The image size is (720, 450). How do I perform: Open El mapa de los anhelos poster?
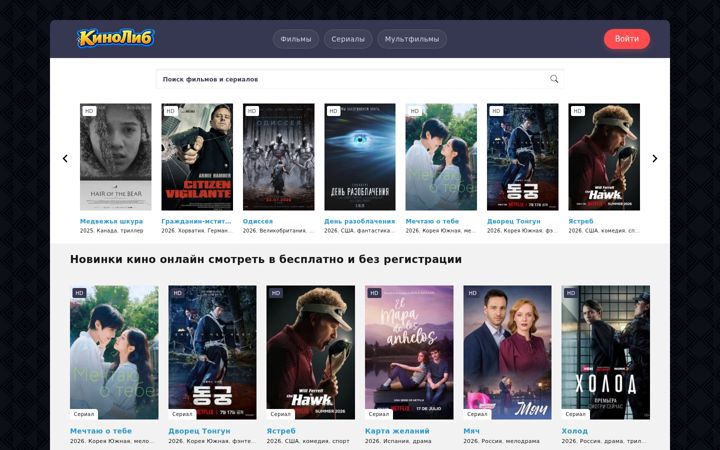(409, 352)
